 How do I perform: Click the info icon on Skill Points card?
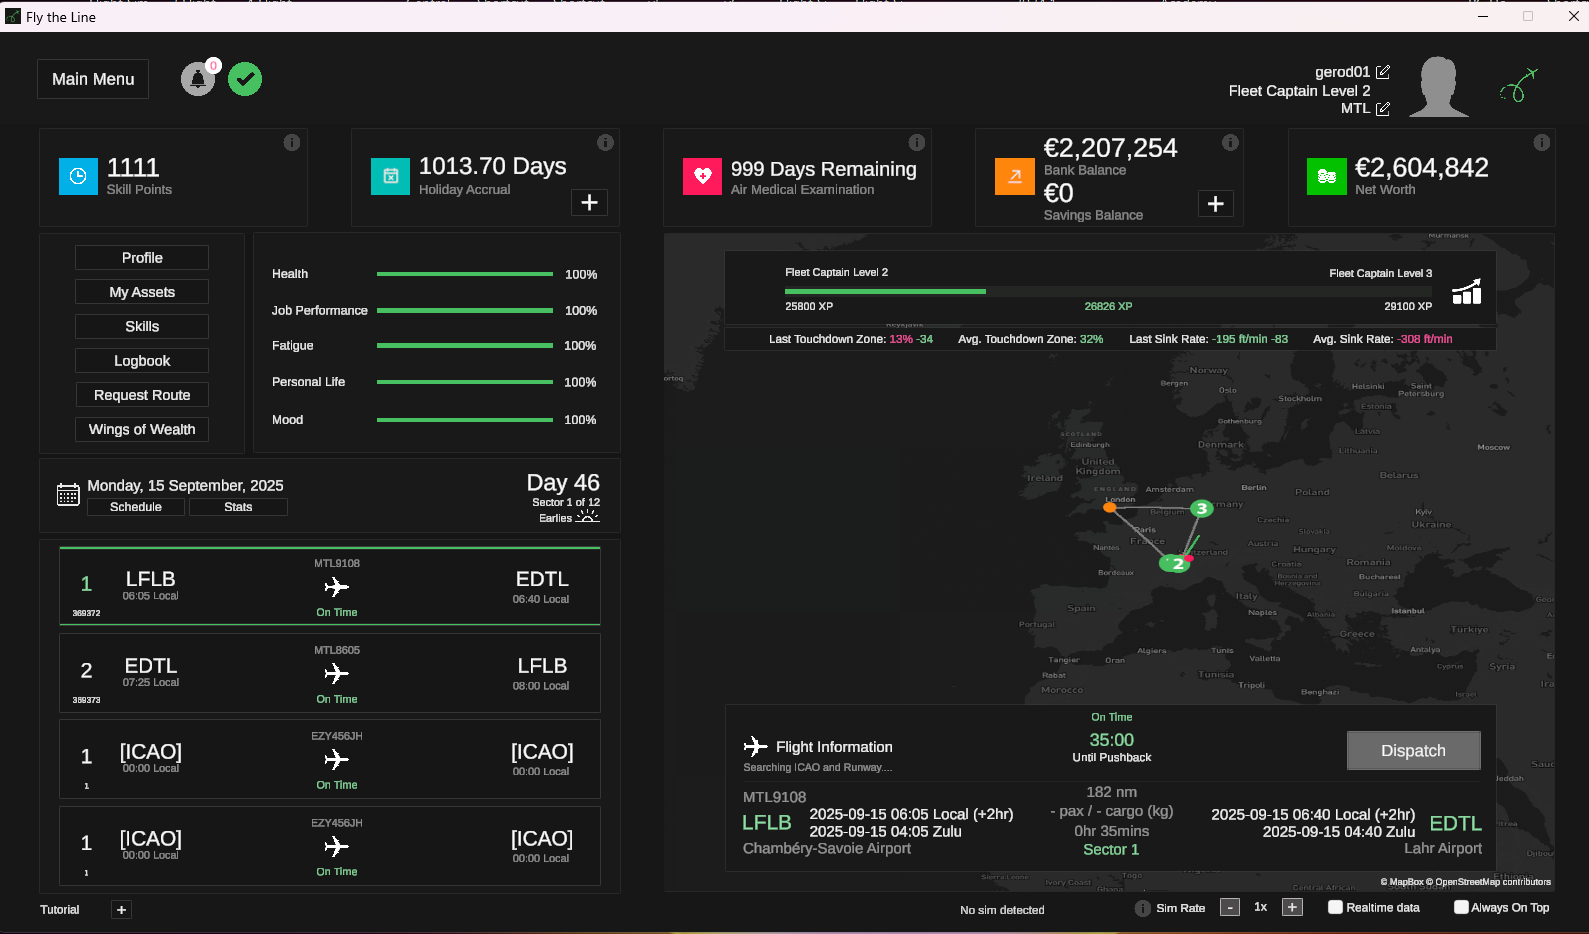tap(292, 143)
